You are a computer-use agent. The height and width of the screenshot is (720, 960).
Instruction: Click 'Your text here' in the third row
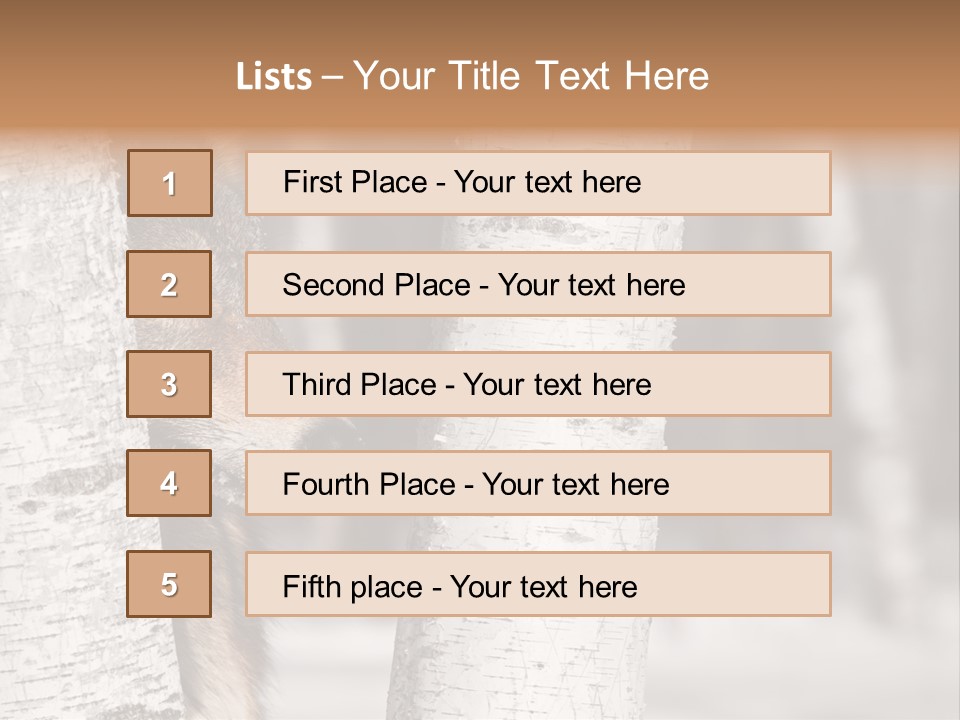(557, 385)
